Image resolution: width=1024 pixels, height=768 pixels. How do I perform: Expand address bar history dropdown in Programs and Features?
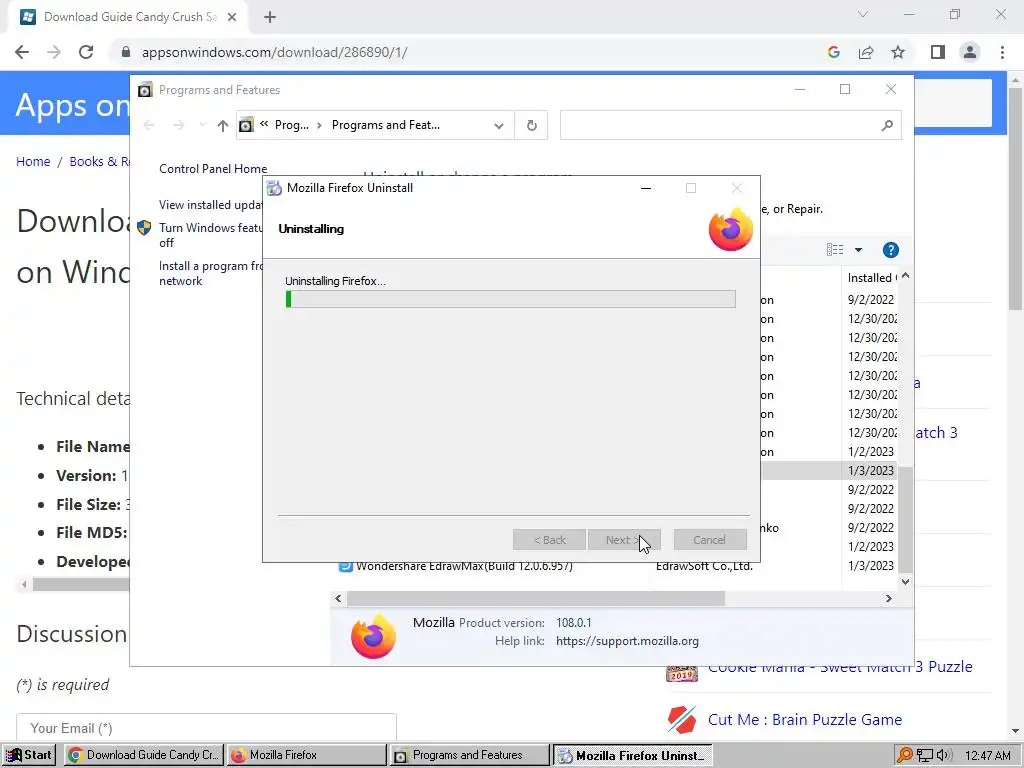(x=499, y=125)
